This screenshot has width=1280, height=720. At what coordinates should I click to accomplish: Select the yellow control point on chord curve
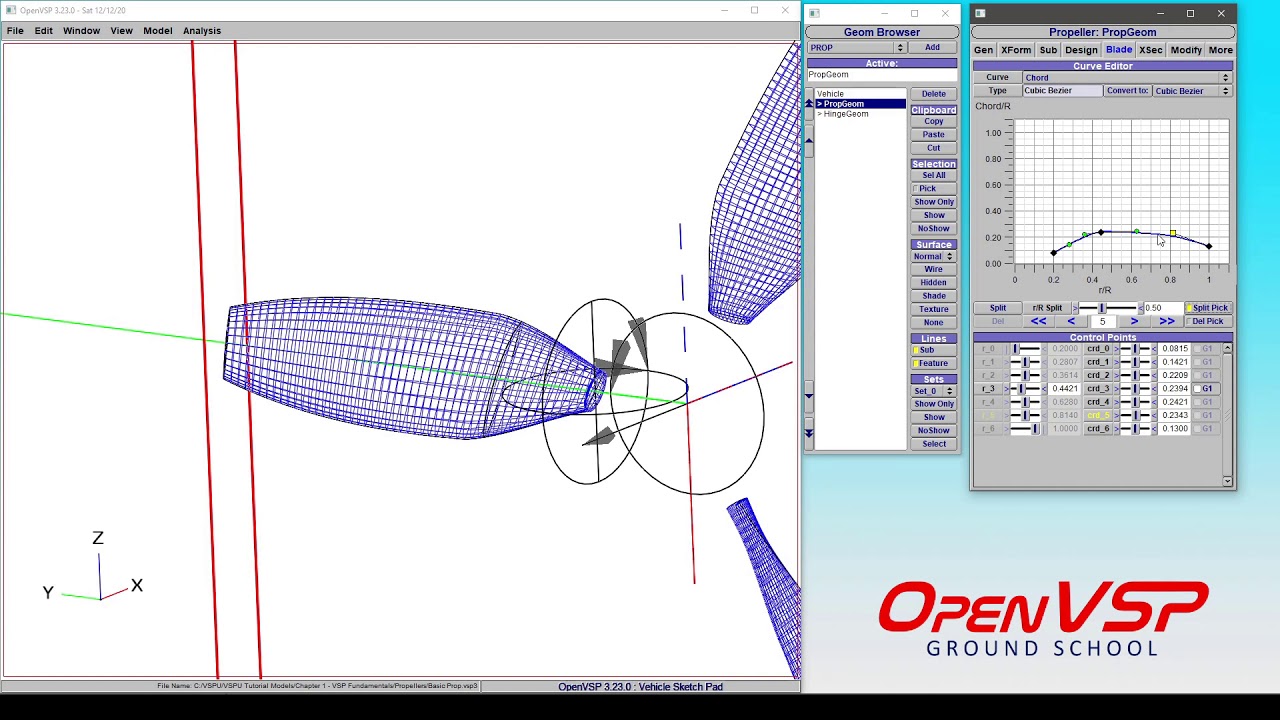[1172, 233]
